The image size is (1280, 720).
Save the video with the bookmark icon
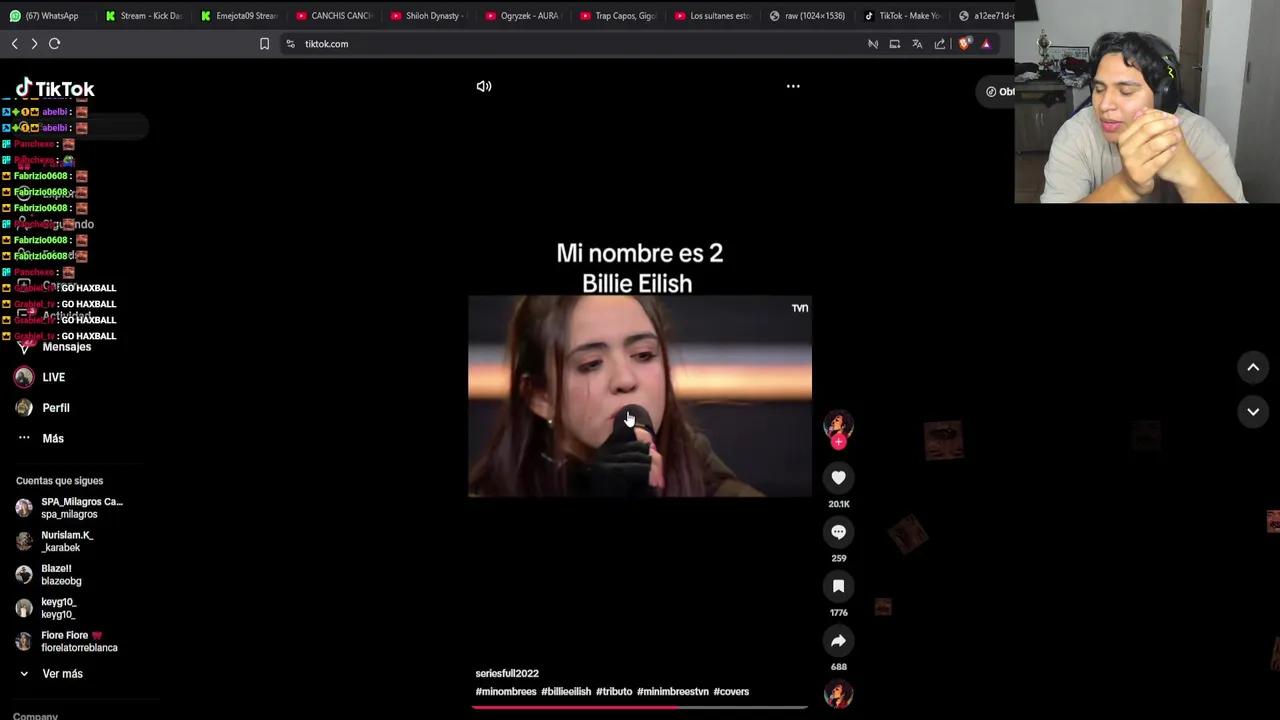pos(838,586)
